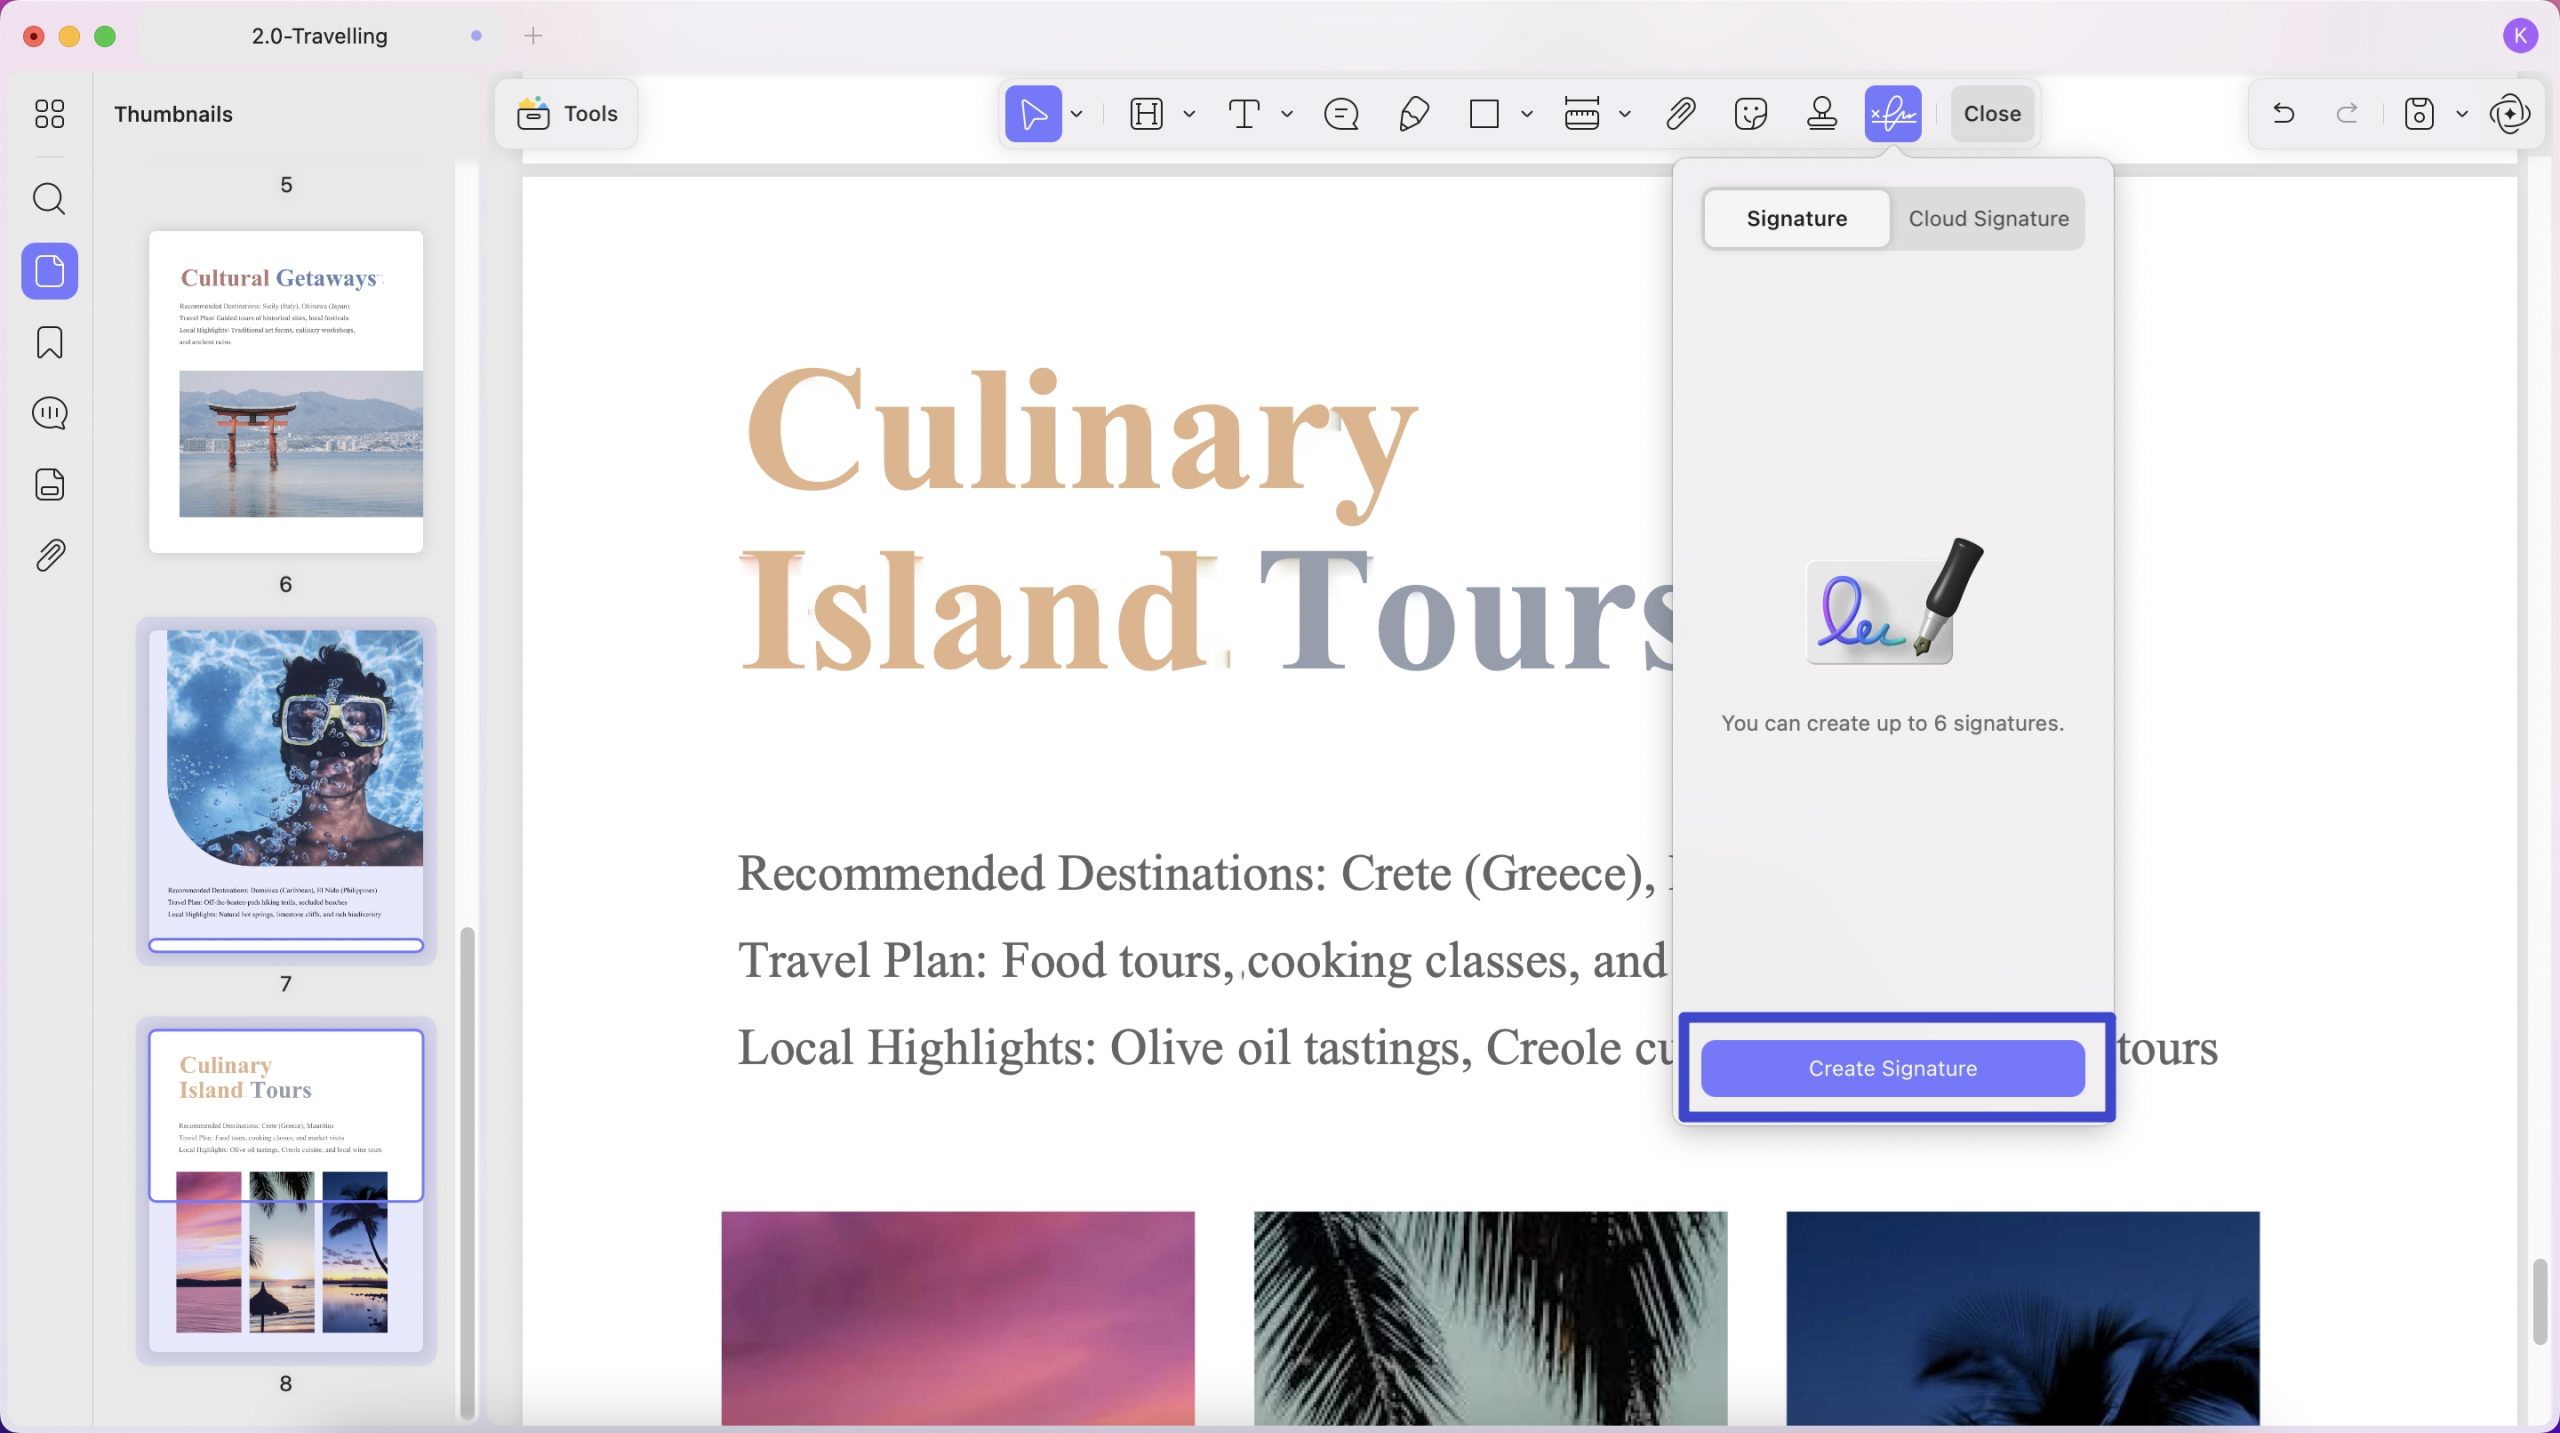
Task: Open the comment note tool
Action: tap(1341, 114)
